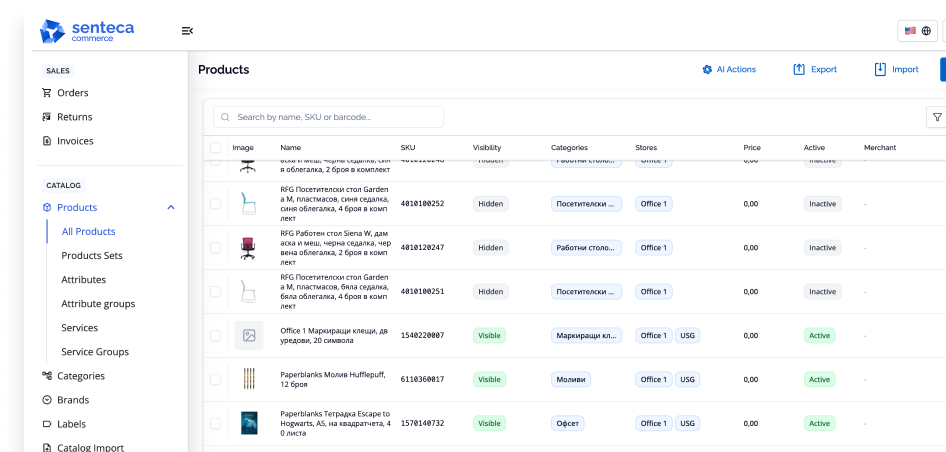
Task: Open the Categories tree icon
Action: coord(47,376)
